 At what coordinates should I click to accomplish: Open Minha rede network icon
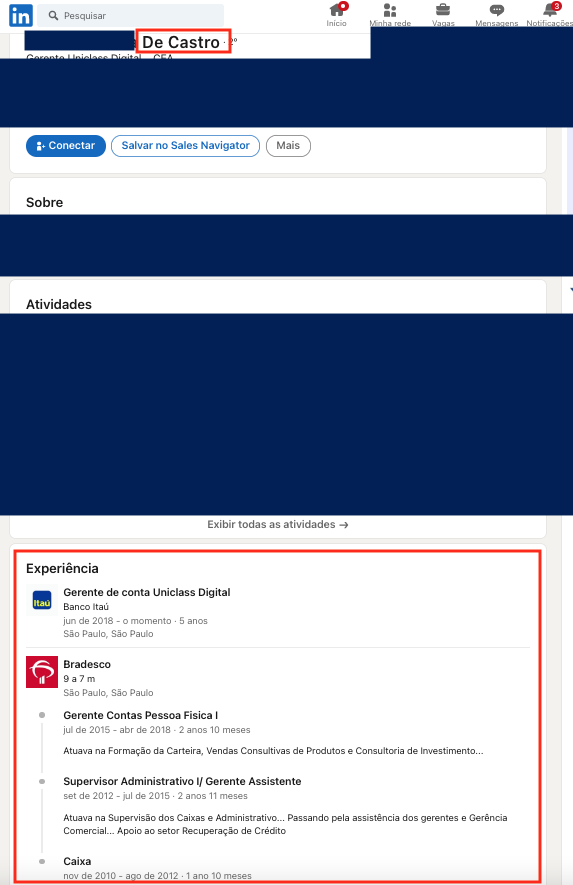390,10
